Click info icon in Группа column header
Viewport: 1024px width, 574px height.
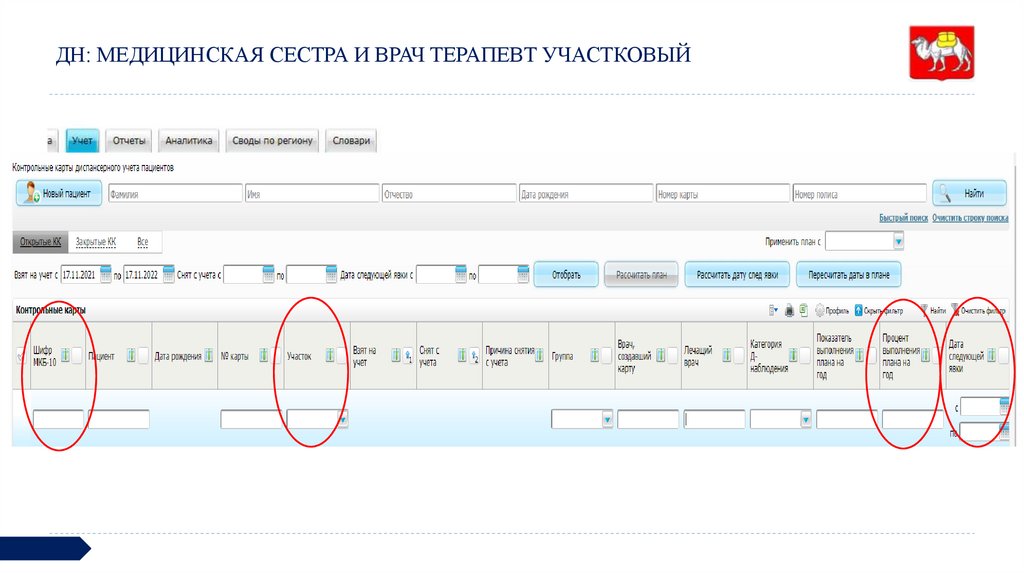tap(594, 355)
